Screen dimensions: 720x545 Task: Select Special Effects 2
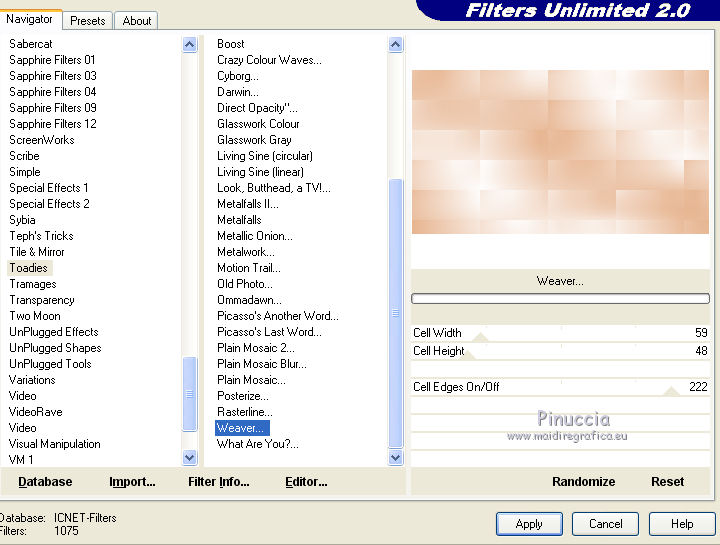49,204
